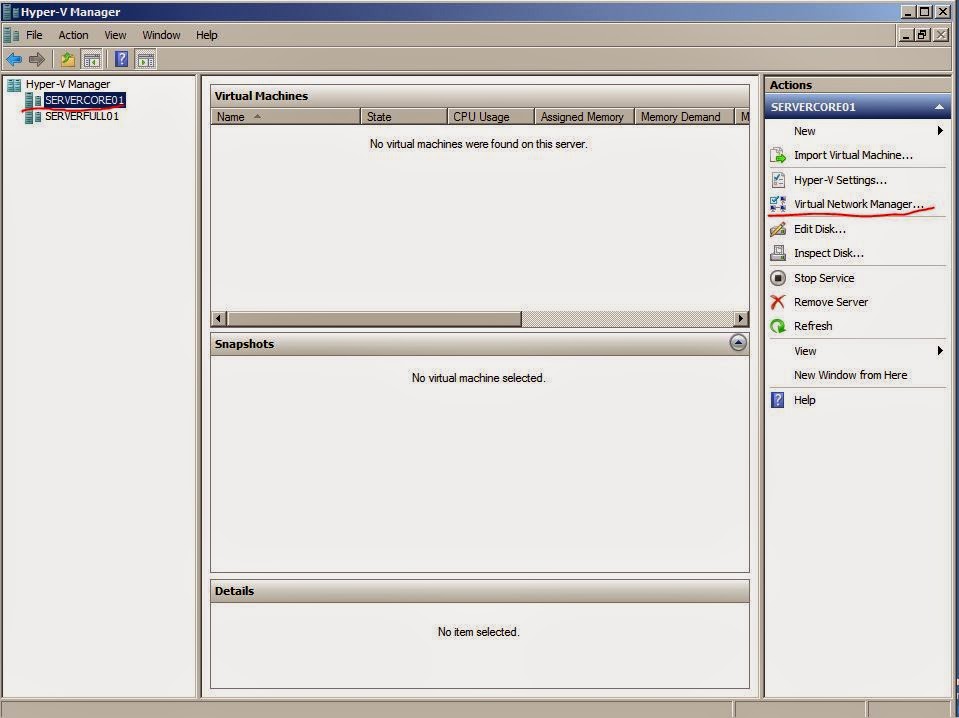Sort by Assigned Memory column header
959x718 pixels.
pos(585,117)
